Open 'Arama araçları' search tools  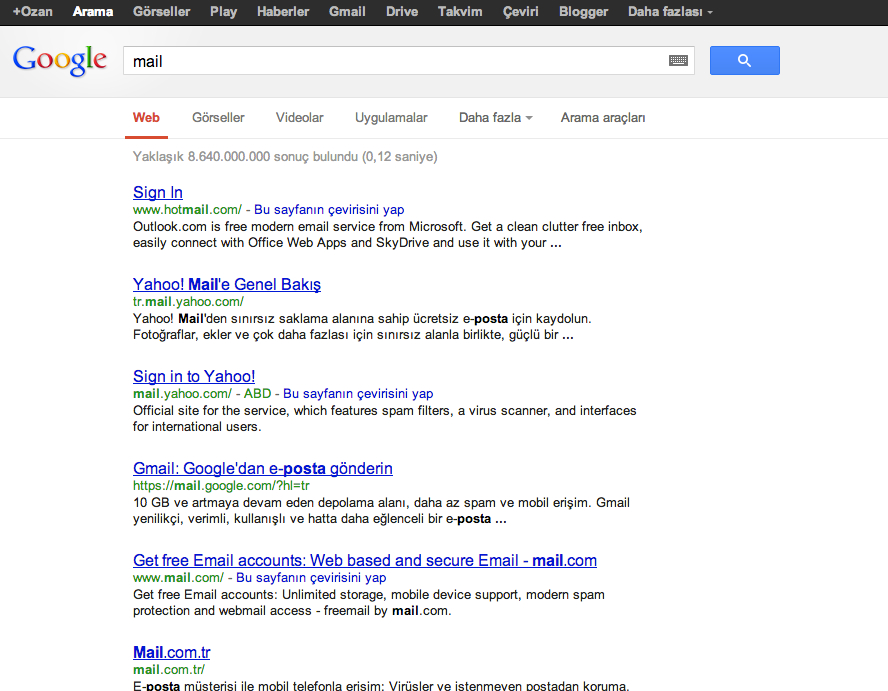click(x=603, y=118)
